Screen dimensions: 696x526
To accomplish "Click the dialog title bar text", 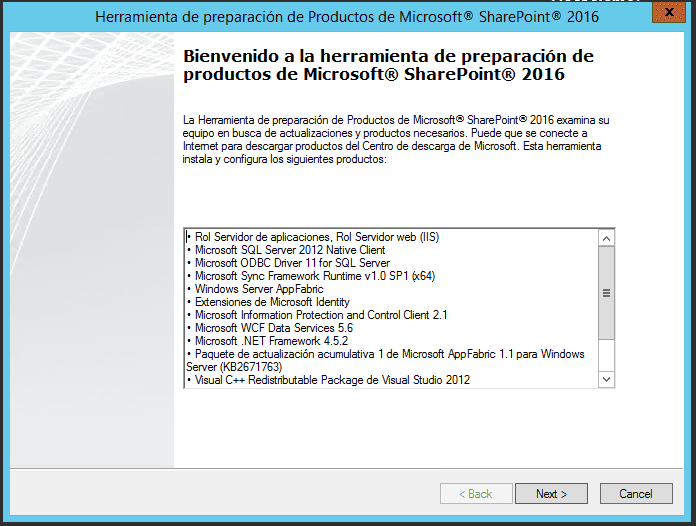I will pyautogui.click(x=348, y=16).
